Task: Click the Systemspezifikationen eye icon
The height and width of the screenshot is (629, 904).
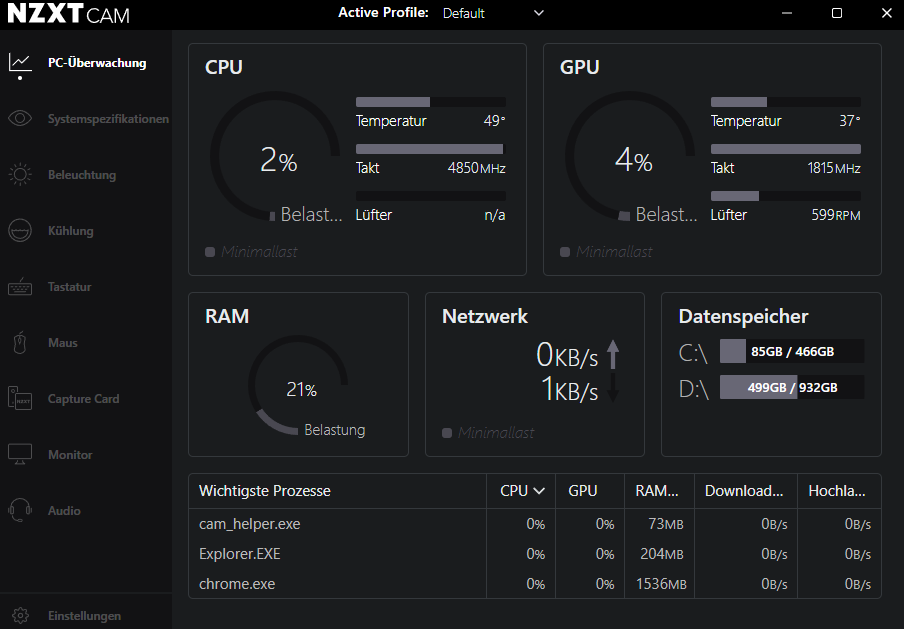Action: [20, 118]
